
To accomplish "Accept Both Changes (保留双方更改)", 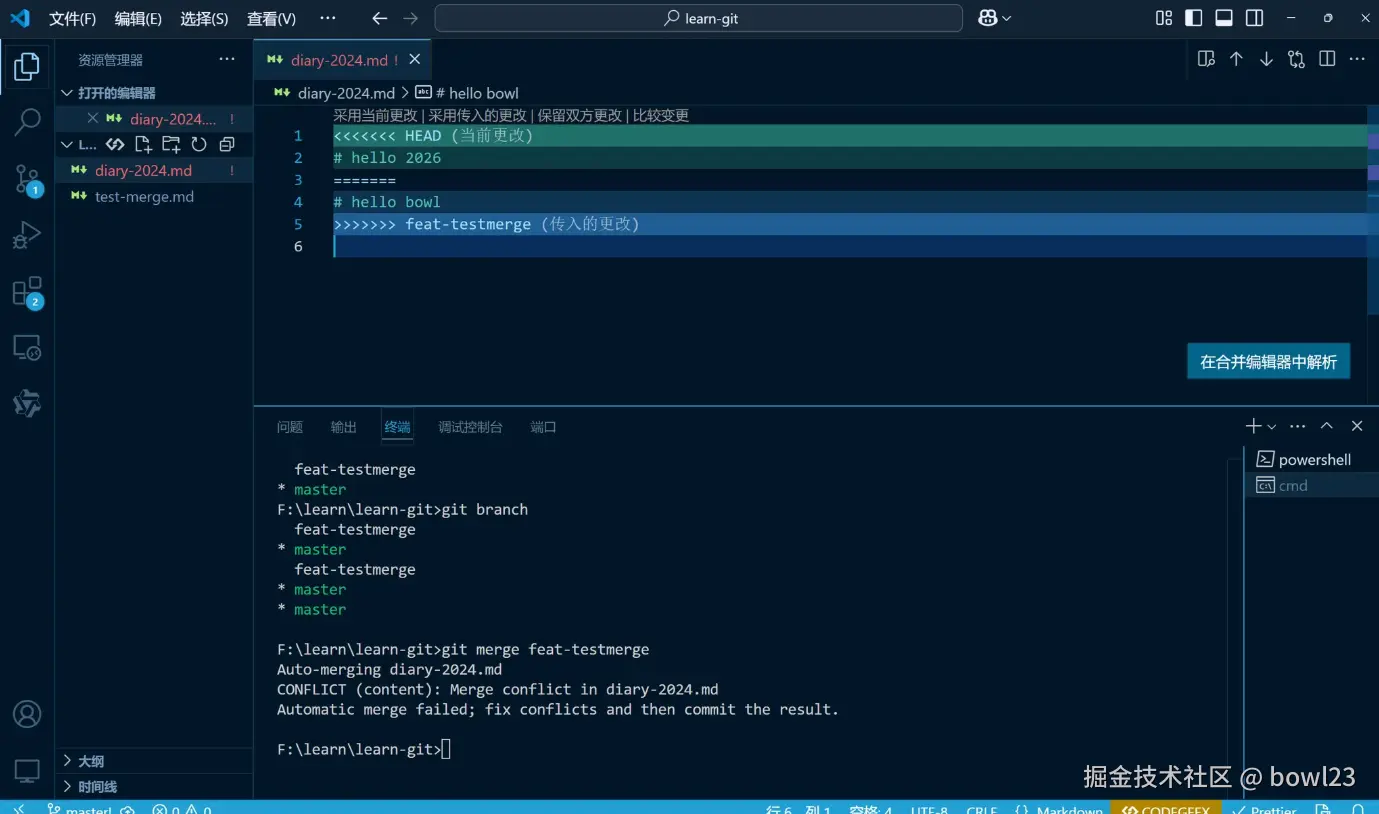I will point(579,115).
